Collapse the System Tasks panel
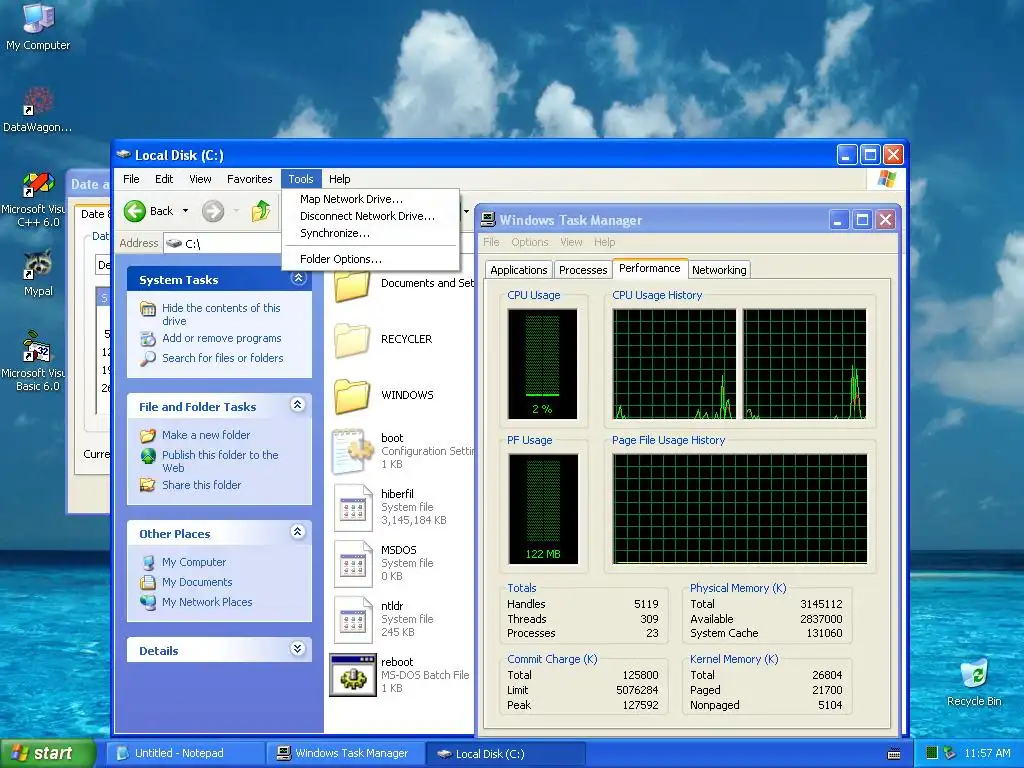Image resolution: width=1024 pixels, height=768 pixels. point(298,279)
